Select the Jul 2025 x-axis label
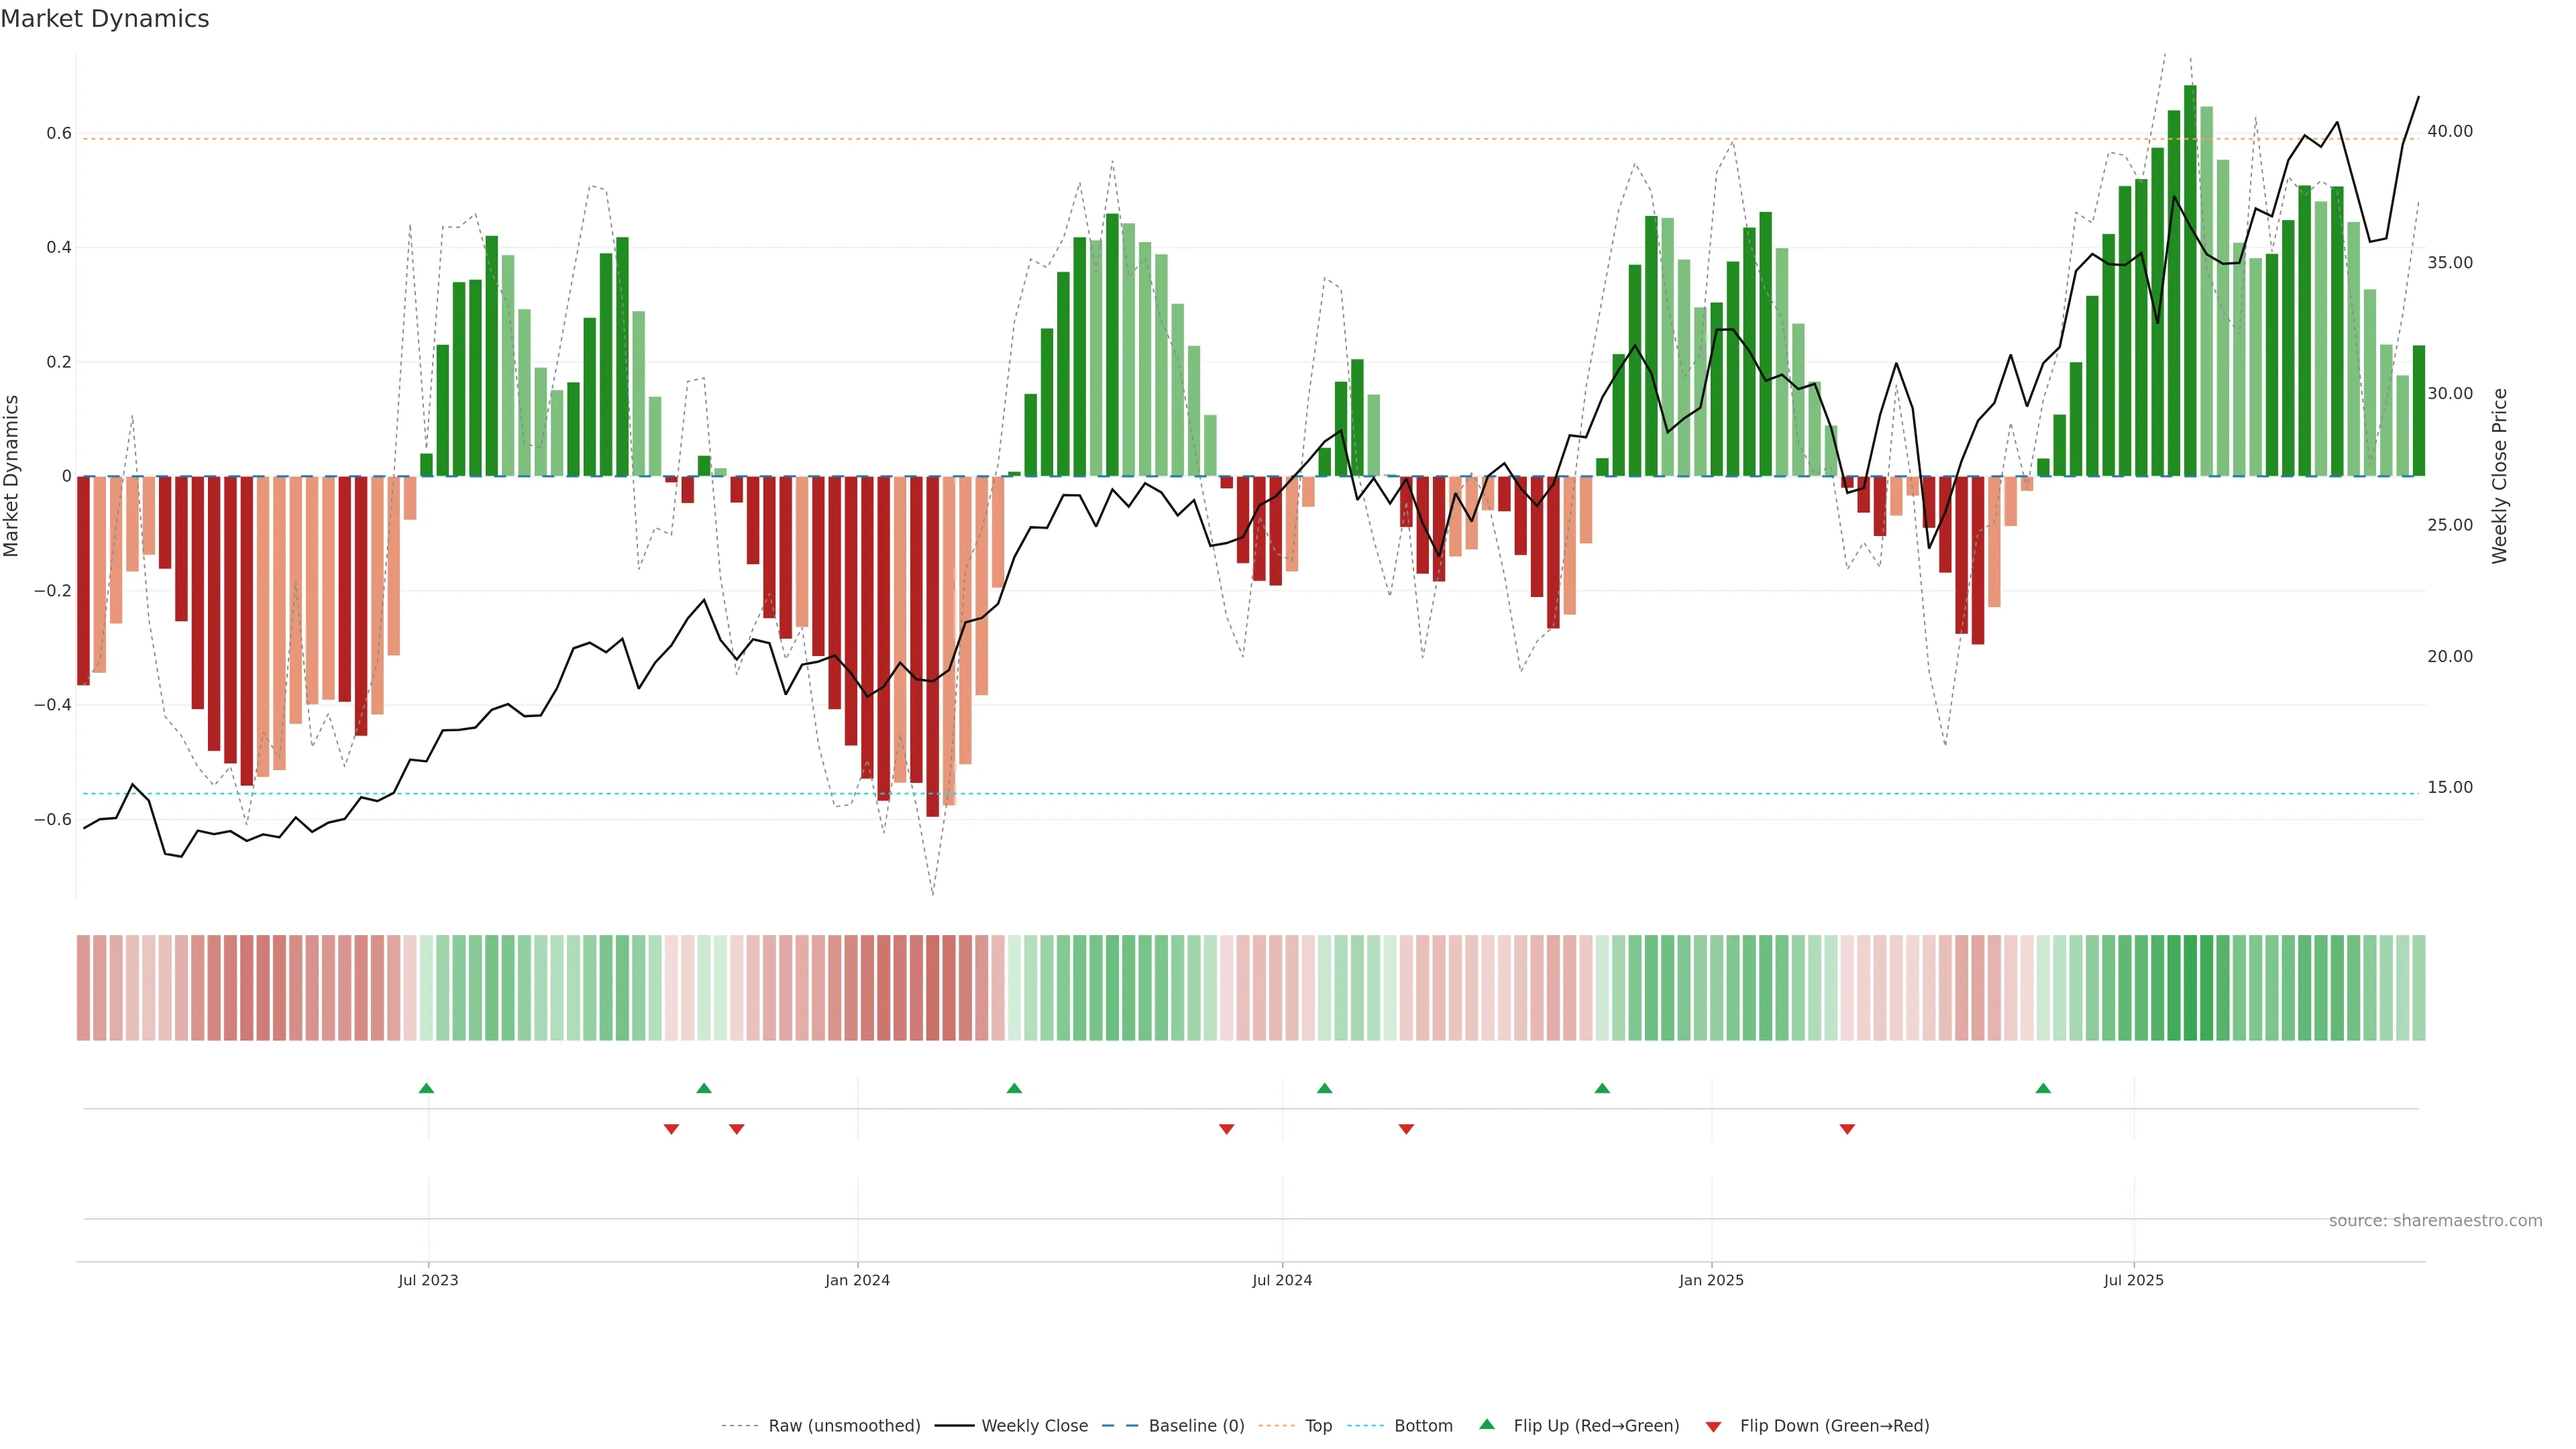 [x=2133, y=1280]
